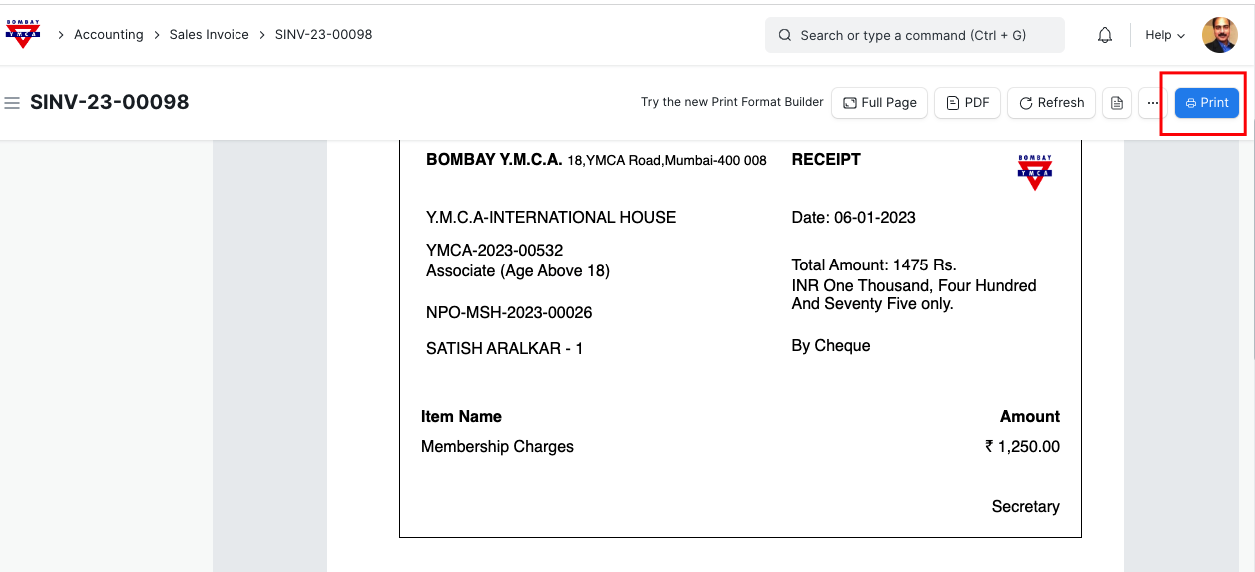The image size is (1255, 572).
Task: Open the three-dots more options menu
Action: point(1152,103)
